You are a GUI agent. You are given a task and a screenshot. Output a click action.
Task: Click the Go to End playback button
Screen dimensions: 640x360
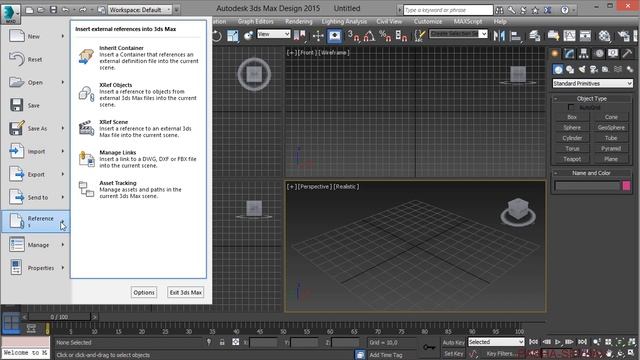coord(582,342)
